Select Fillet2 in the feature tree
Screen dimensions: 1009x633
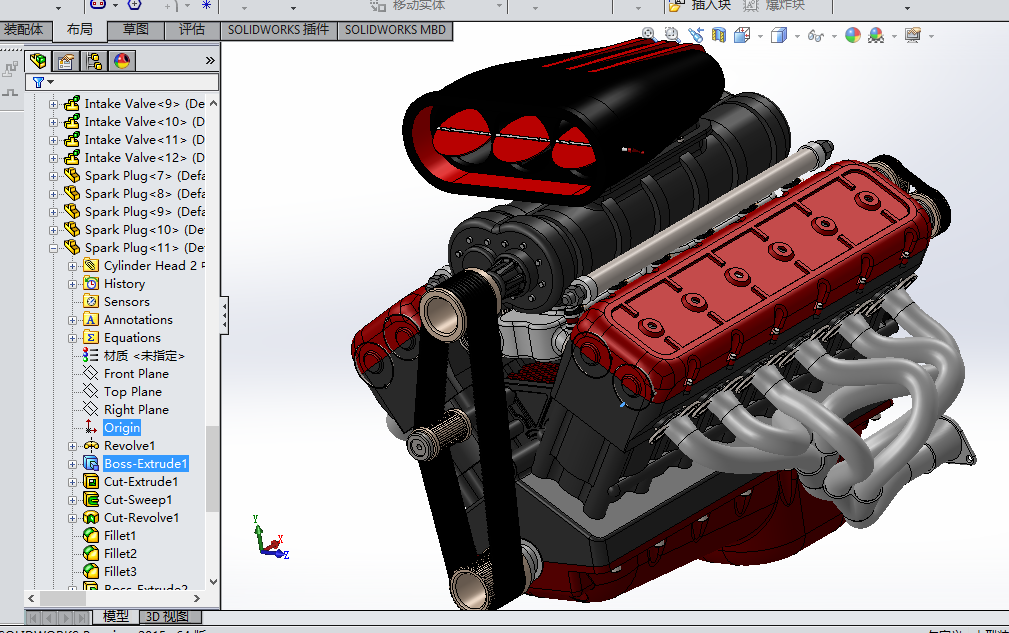pyautogui.click(x=120, y=554)
